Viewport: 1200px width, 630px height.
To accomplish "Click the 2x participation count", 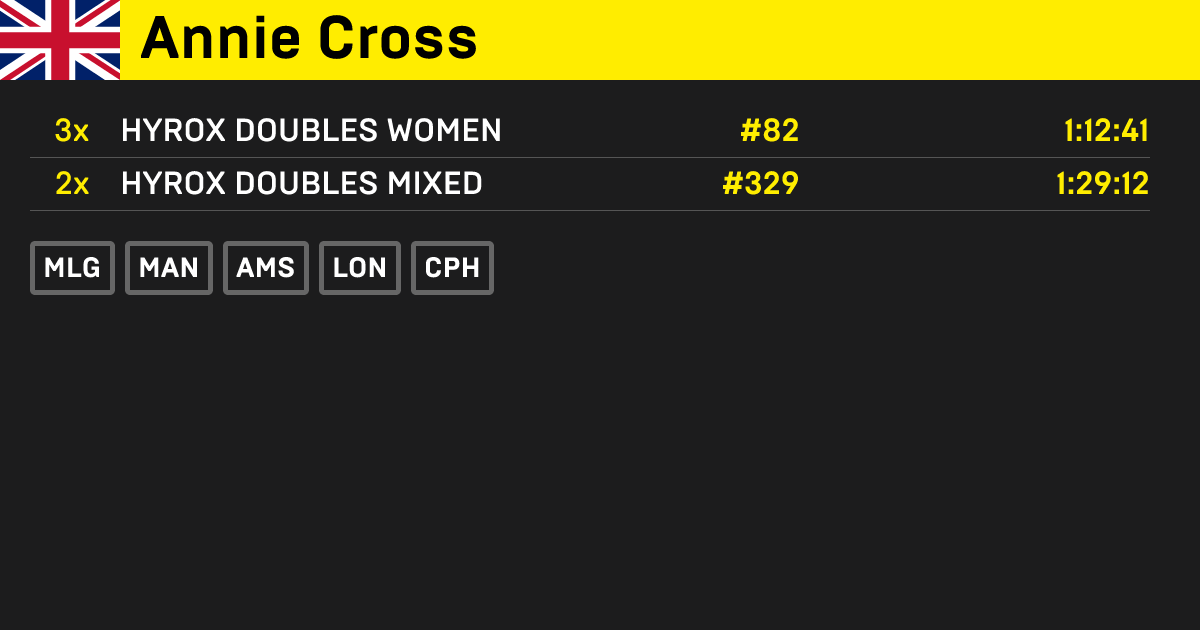I will point(72,184).
